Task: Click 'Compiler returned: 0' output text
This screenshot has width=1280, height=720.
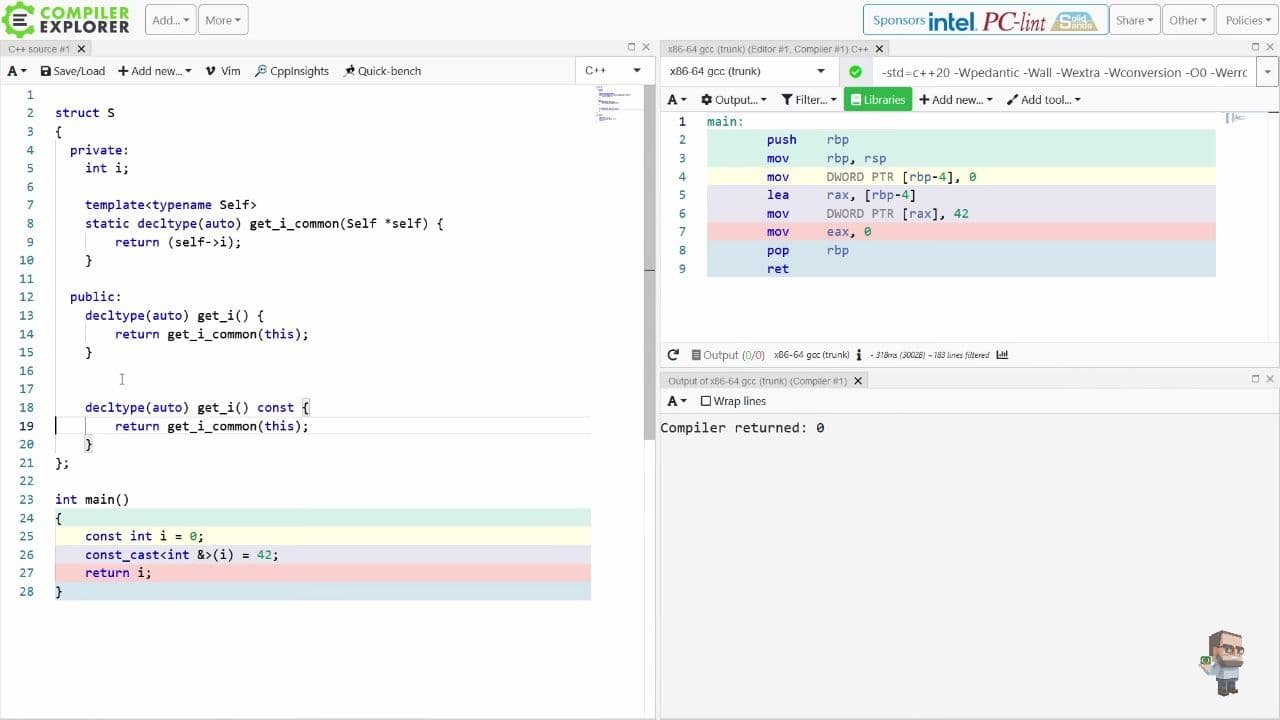Action: click(x=742, y=428)
